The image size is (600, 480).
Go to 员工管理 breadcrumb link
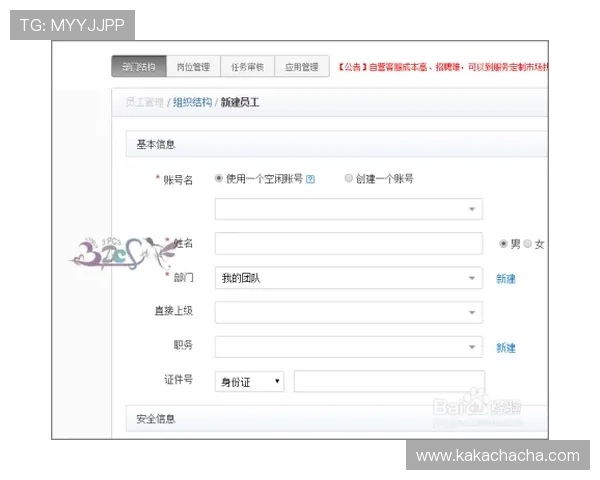[145, 103]
